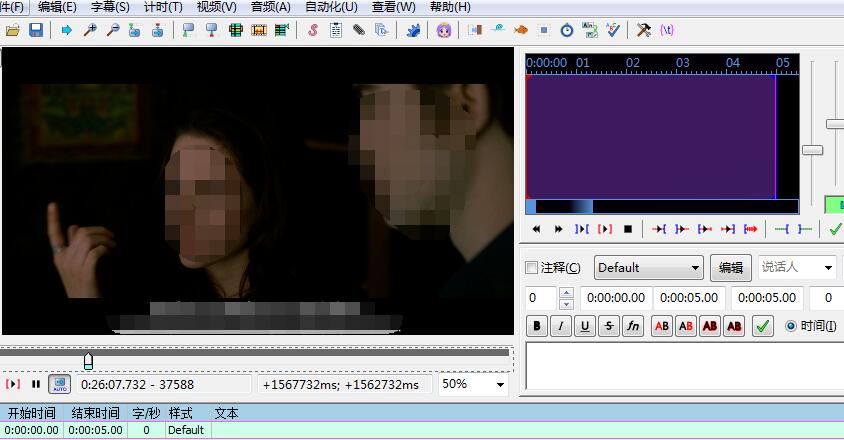Open the 自动化(U) menu
The width and height of the screenshot is (844, 440).
tap(330, 7)
